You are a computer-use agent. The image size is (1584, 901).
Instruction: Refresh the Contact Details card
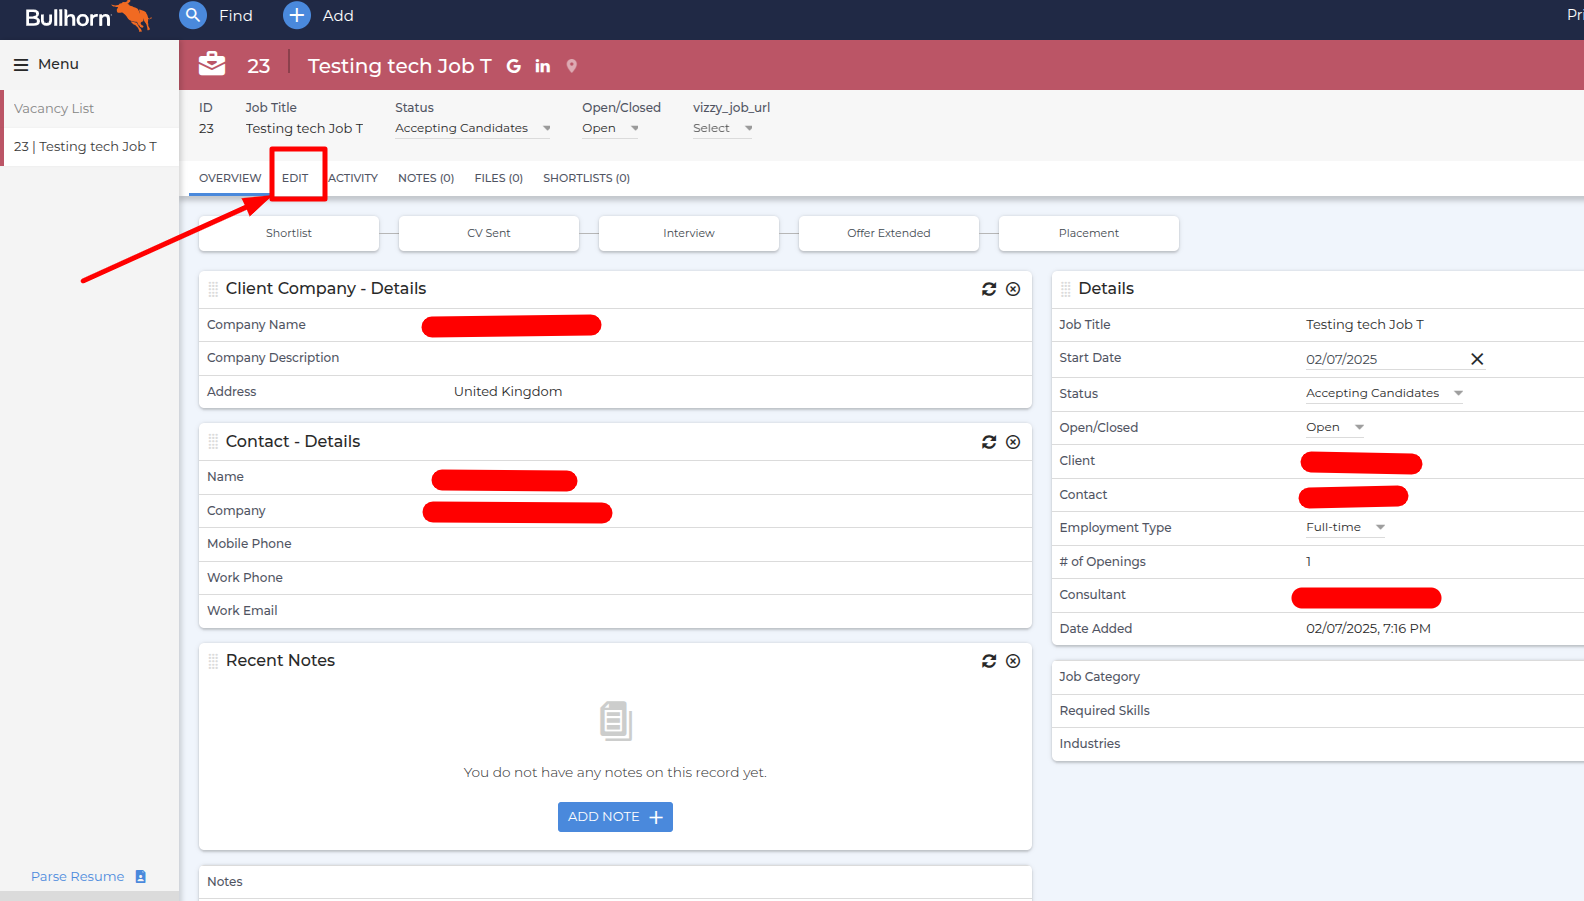tap(989, 442)
